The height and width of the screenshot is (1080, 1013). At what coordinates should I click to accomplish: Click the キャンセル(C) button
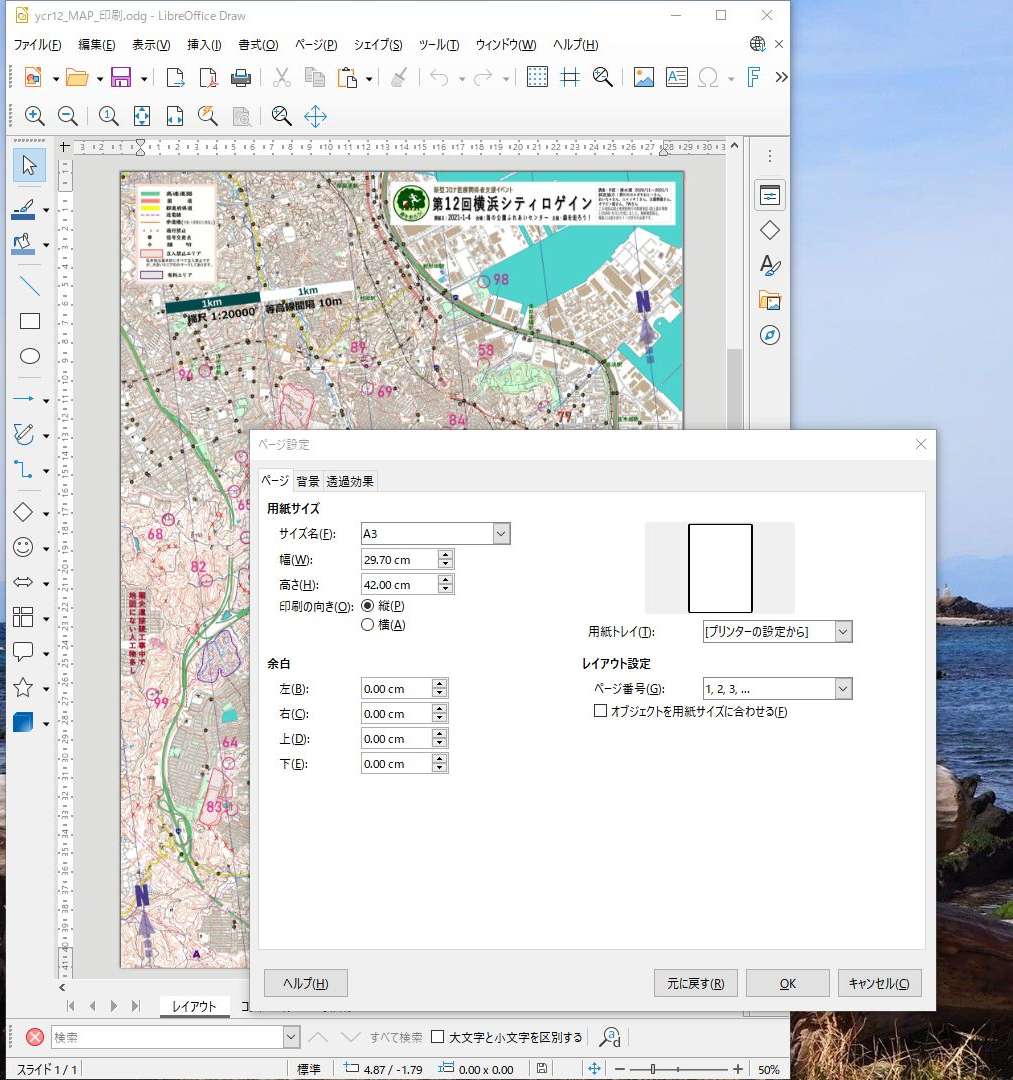tap(879, 983)
